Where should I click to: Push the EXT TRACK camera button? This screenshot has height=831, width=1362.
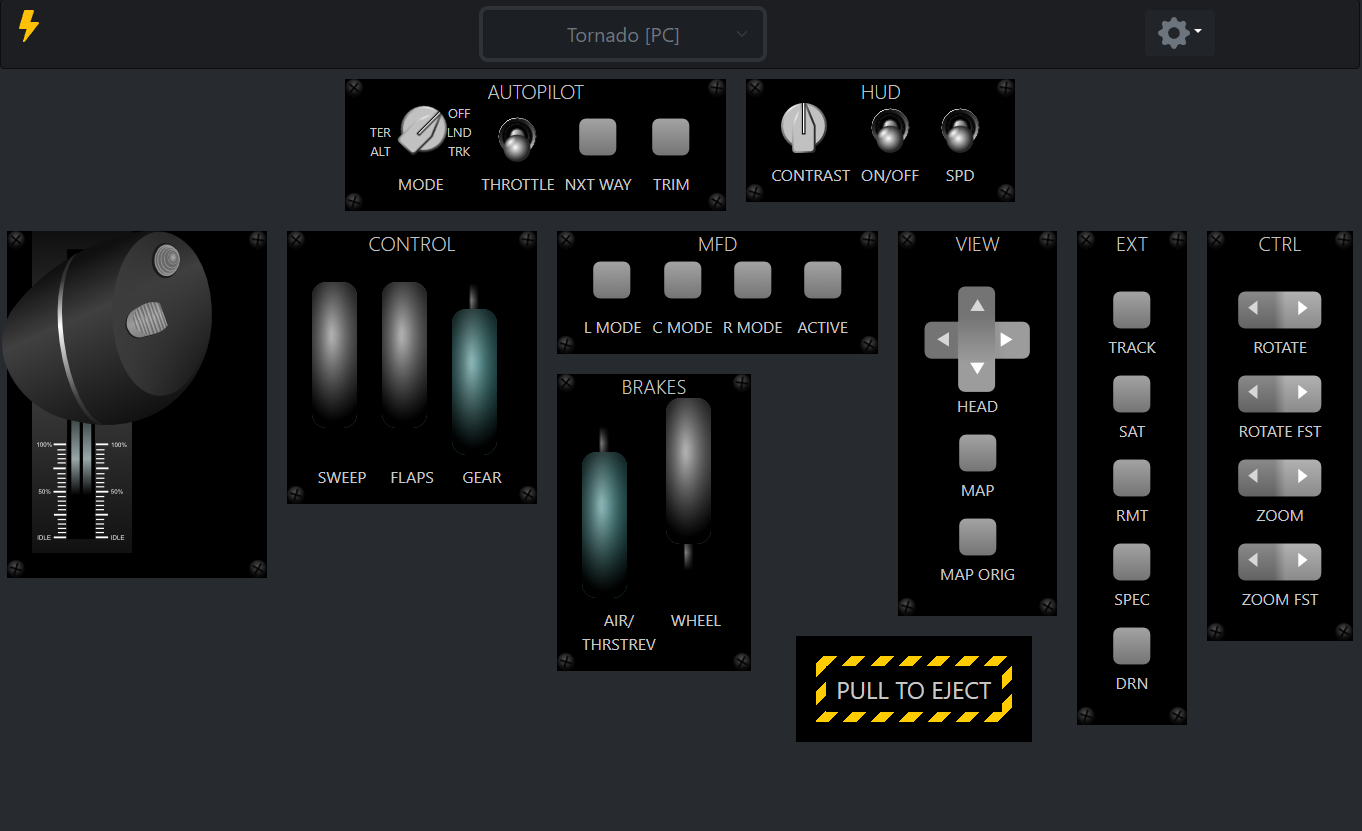pyautogui.click(x=1132, y=310)
